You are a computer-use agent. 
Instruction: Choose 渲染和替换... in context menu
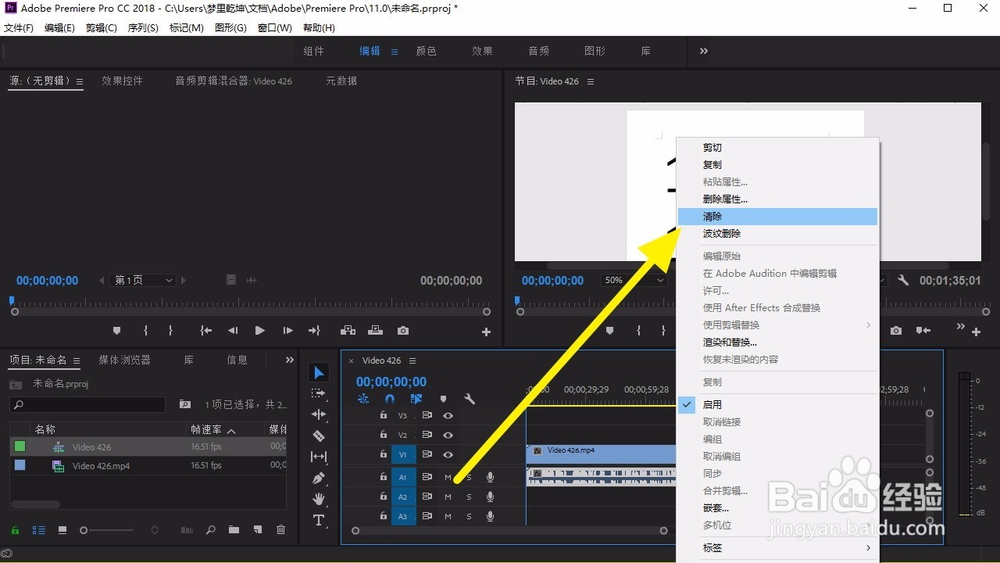pyautogui.click(x=777, y=342)
